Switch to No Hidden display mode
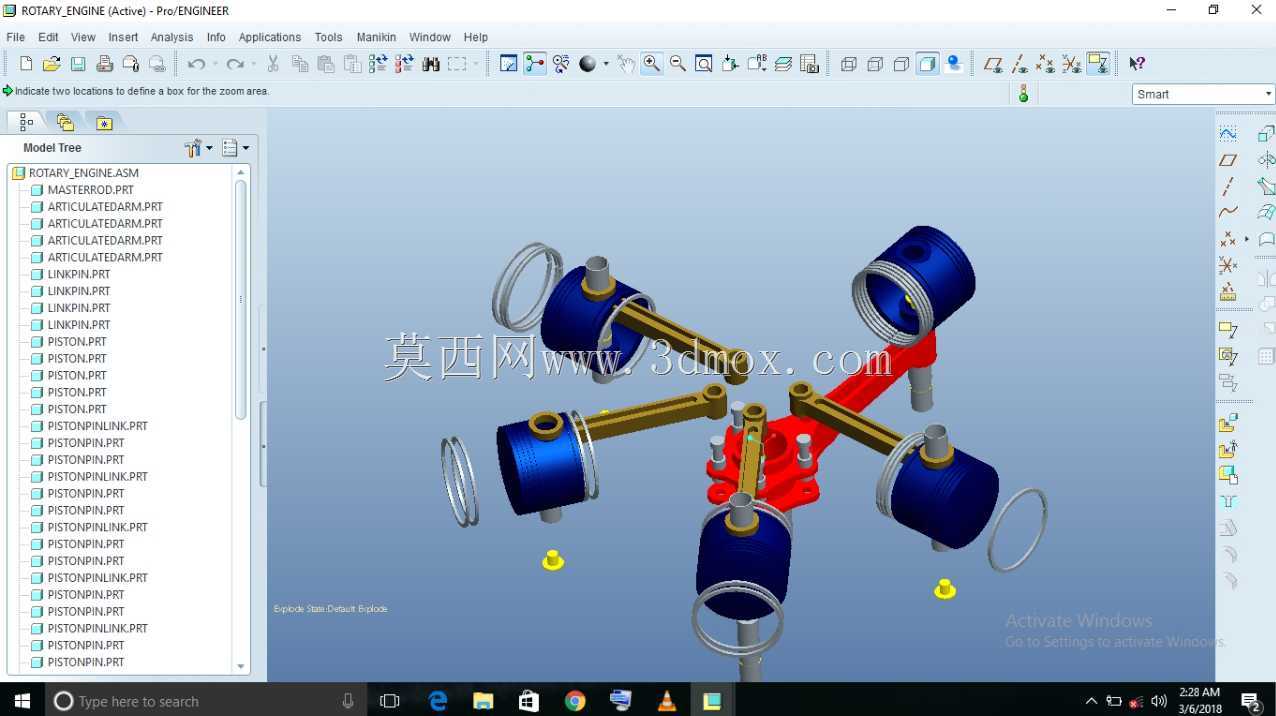 [901, 64]
